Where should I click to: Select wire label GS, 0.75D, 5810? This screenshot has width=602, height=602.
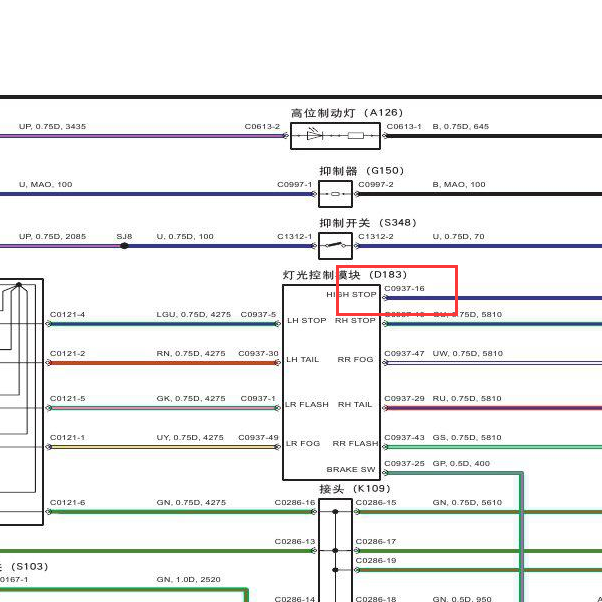467,437
